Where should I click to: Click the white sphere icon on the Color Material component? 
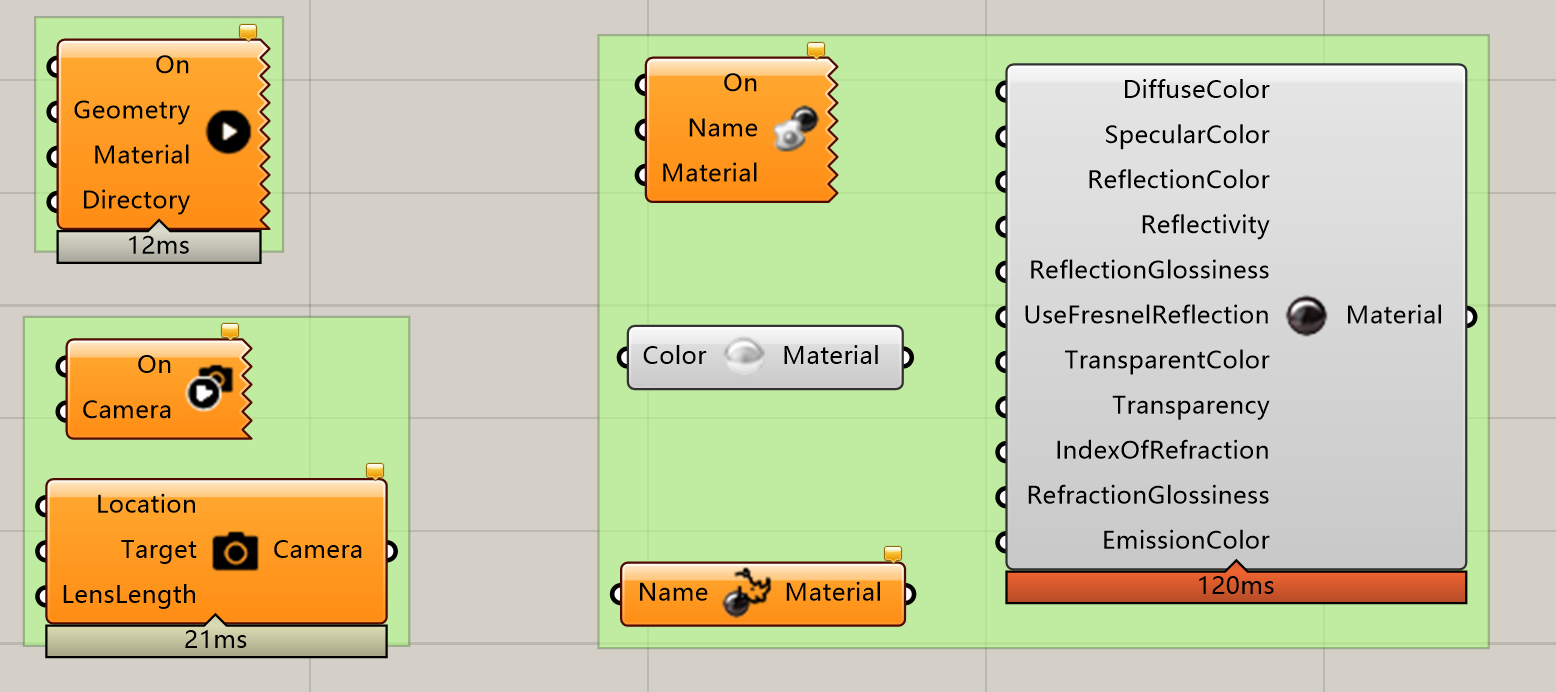(x=744, y=356)
